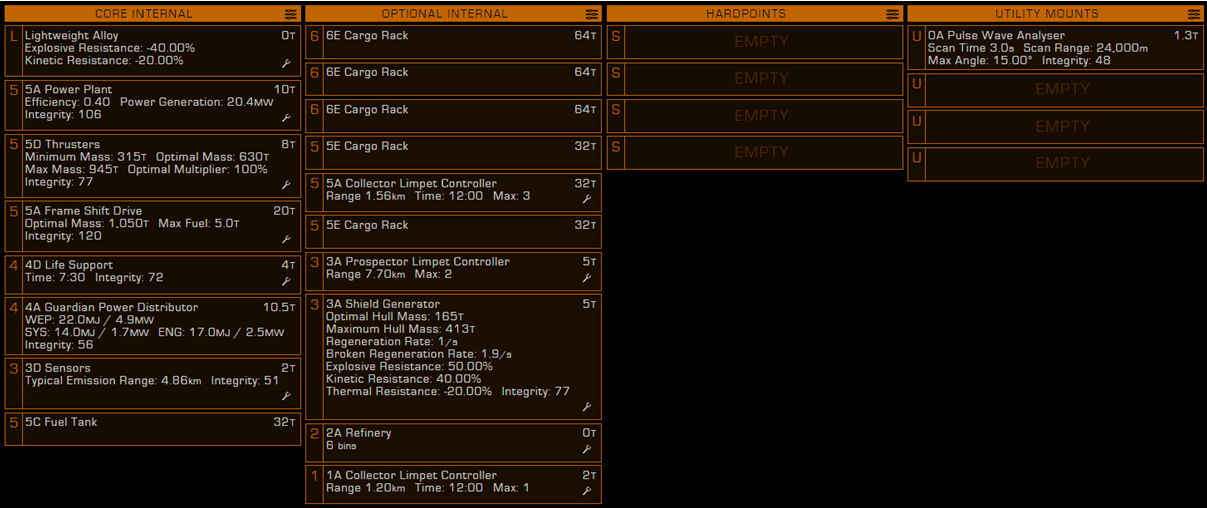Click size 5 slot label beside Power Plant
The width and height of the screenshot is (1207, 508).
click(x=13, y=90)
